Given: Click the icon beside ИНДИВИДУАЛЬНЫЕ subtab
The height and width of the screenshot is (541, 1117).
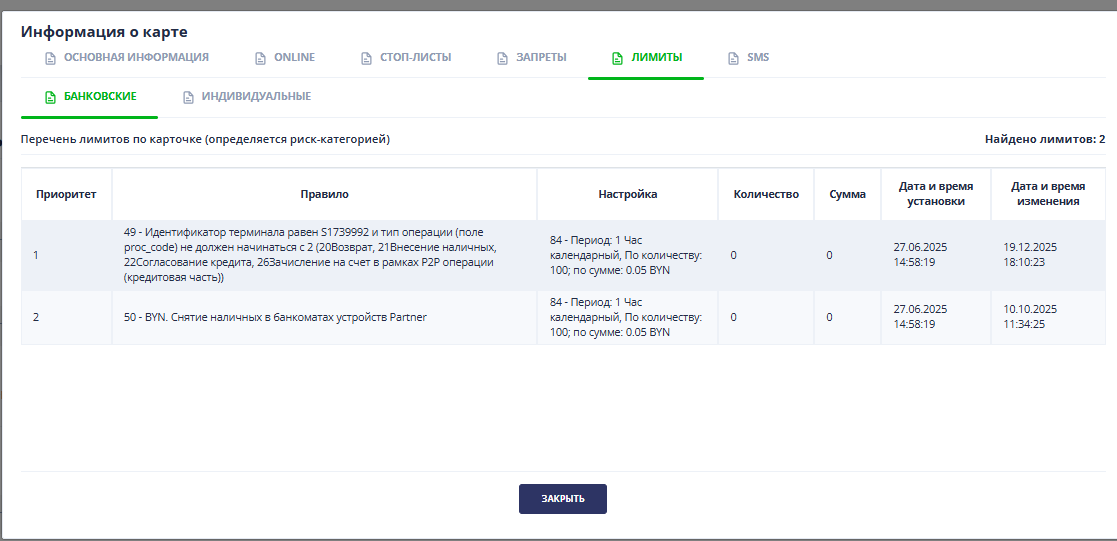Looking at the screenshot, I should (188, 97).
